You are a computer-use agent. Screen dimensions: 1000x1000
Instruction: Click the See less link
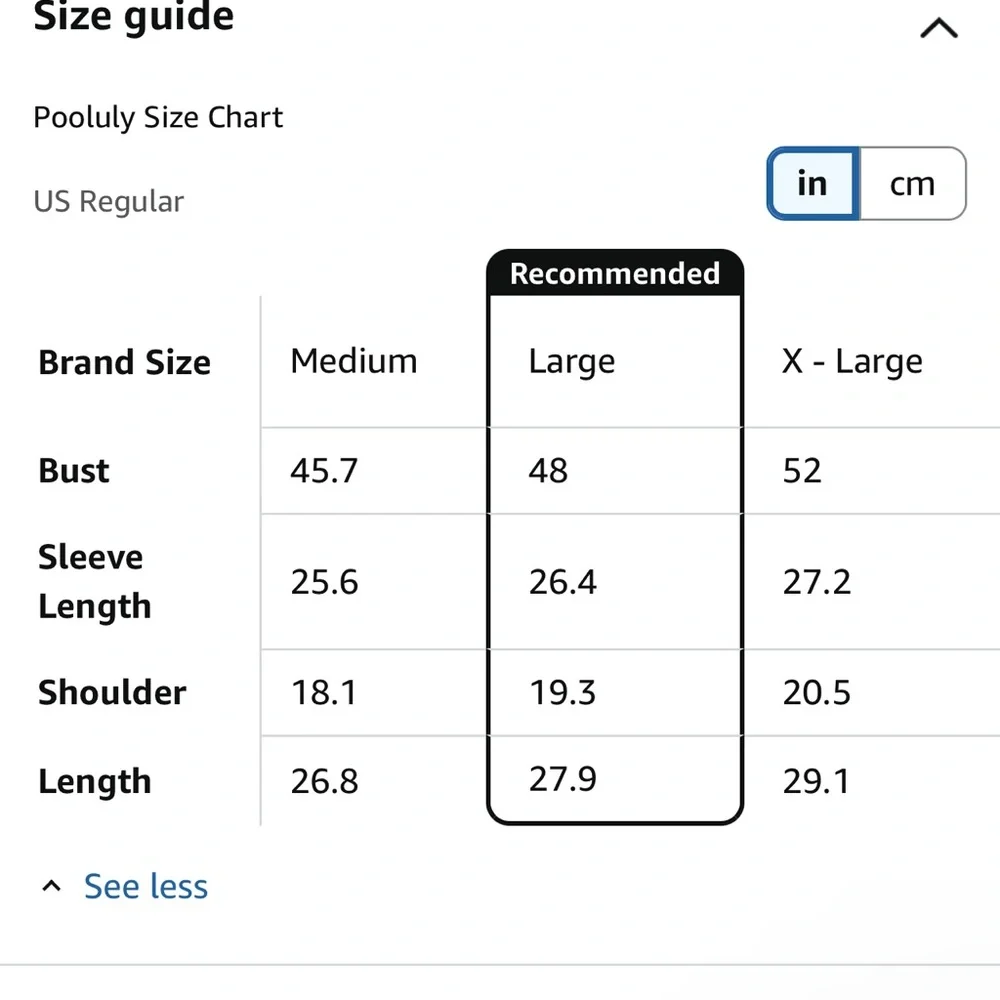145,886
